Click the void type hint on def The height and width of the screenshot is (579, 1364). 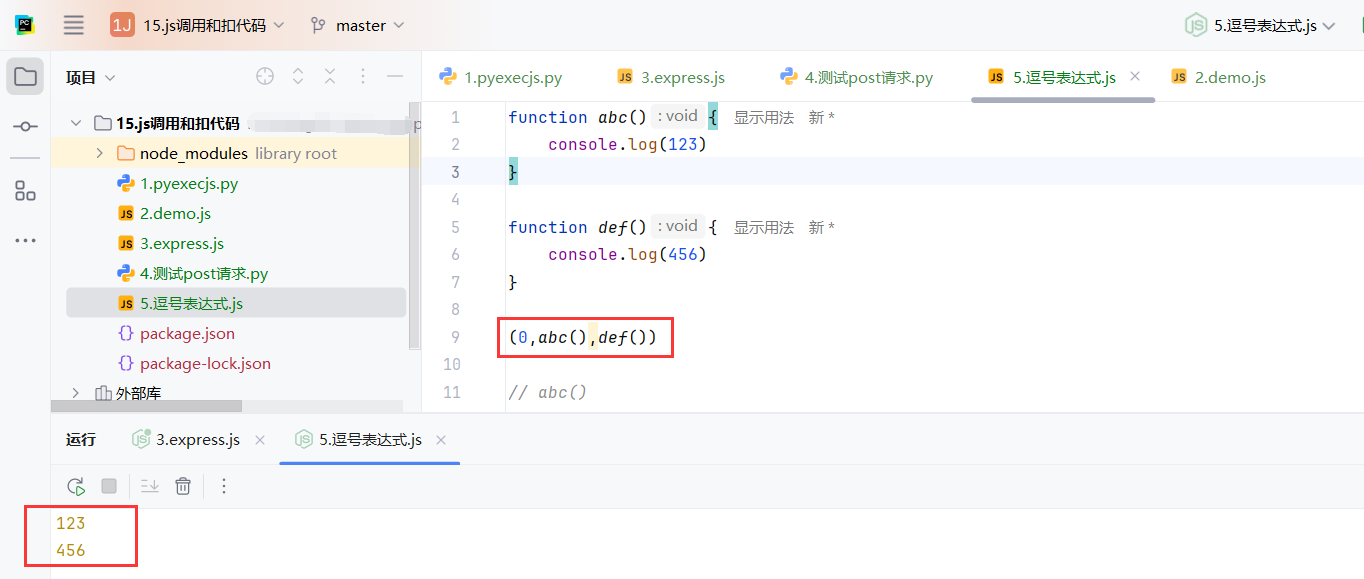tap(678, 226)
